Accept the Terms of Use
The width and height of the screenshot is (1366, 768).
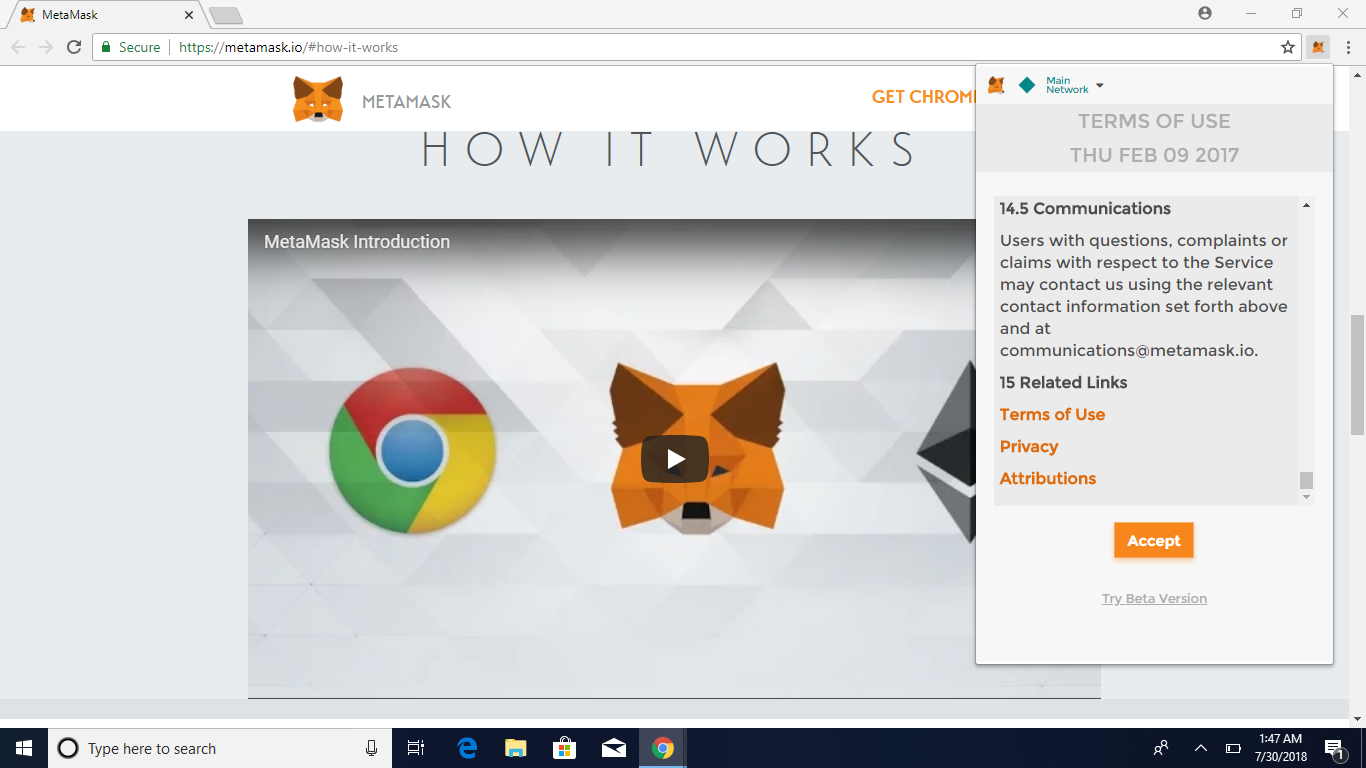click(1153, 540)
